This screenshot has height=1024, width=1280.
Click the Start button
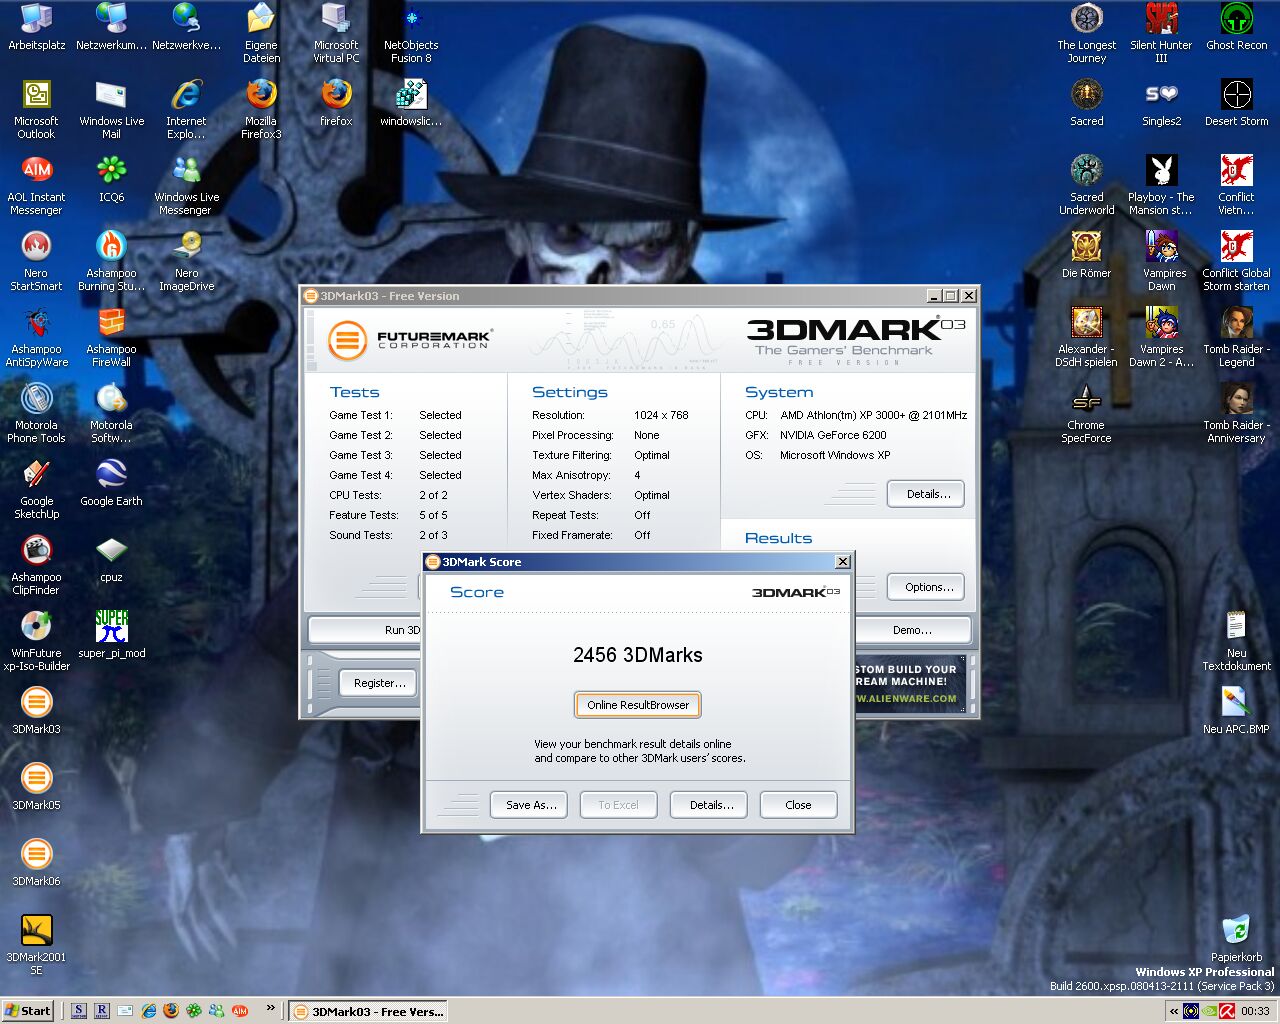tap(28, 1011)
